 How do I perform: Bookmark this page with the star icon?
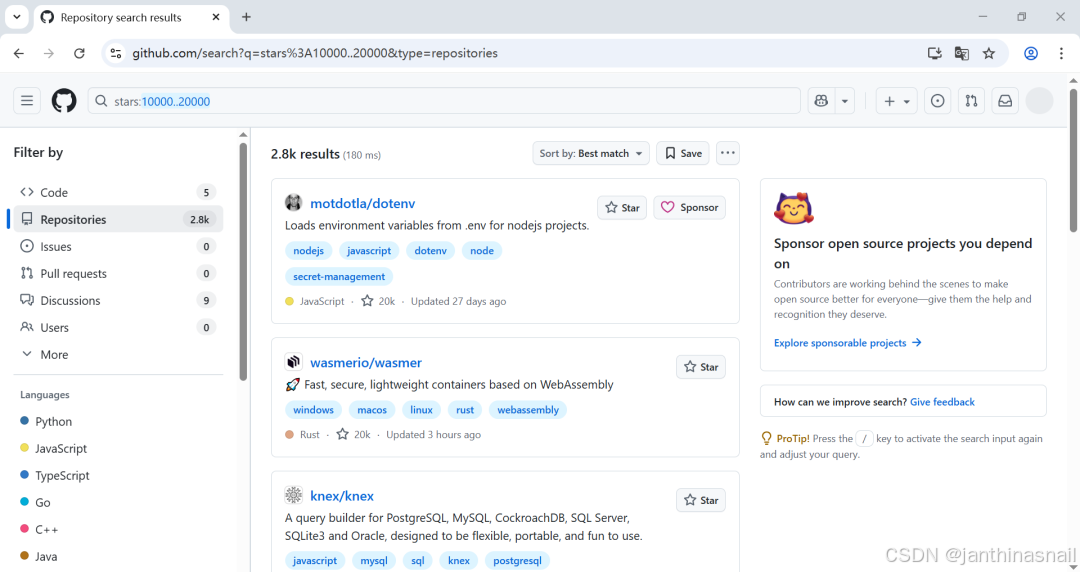pyautogui.click(x=989, y=53)
